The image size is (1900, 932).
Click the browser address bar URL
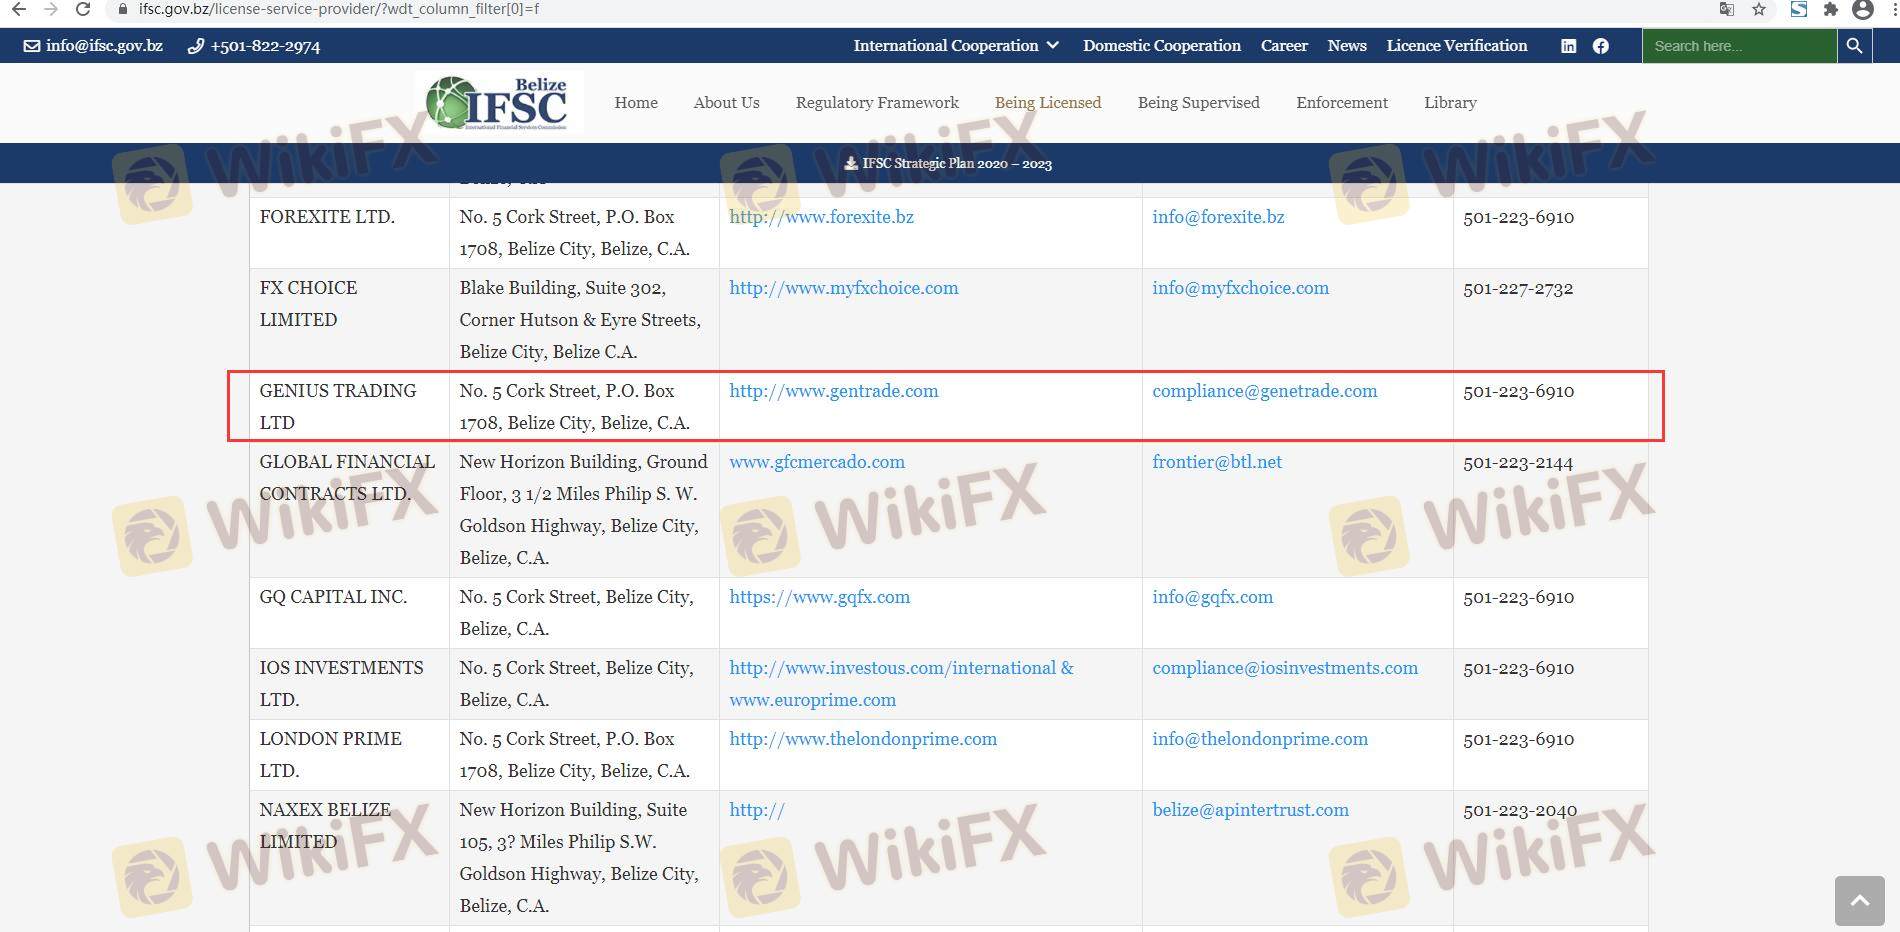pos(340,9)
